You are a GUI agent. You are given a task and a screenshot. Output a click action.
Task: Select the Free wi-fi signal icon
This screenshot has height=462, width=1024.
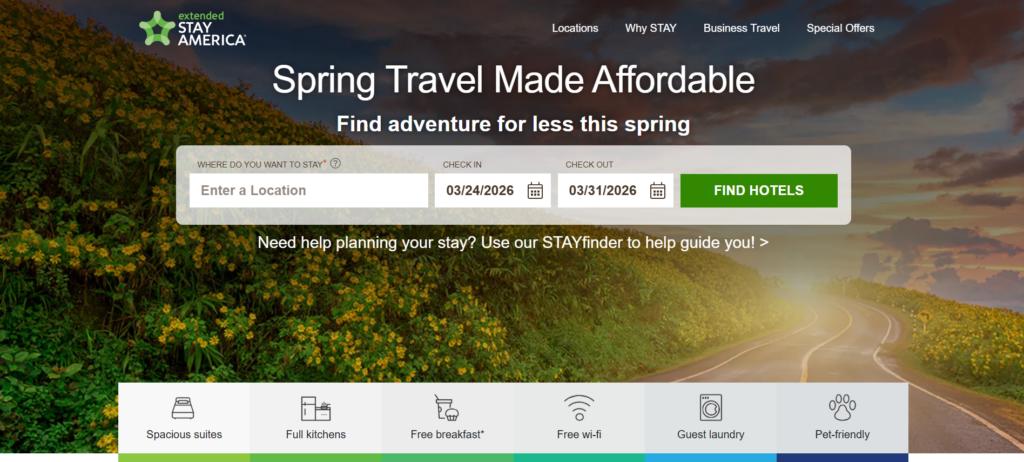(x=579, y=408)
